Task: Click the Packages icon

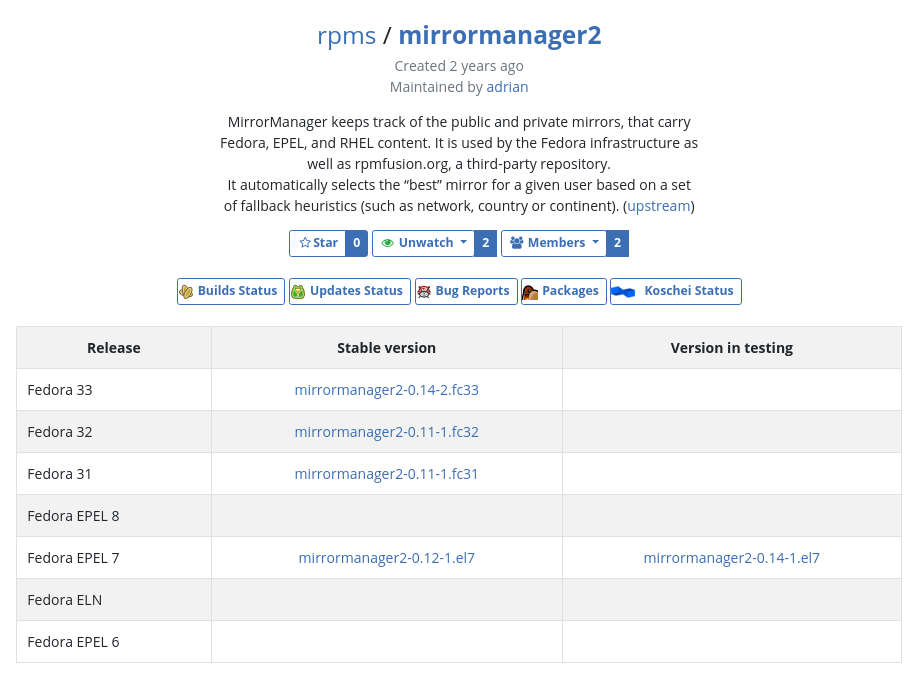Action: (x=530, y=292)
